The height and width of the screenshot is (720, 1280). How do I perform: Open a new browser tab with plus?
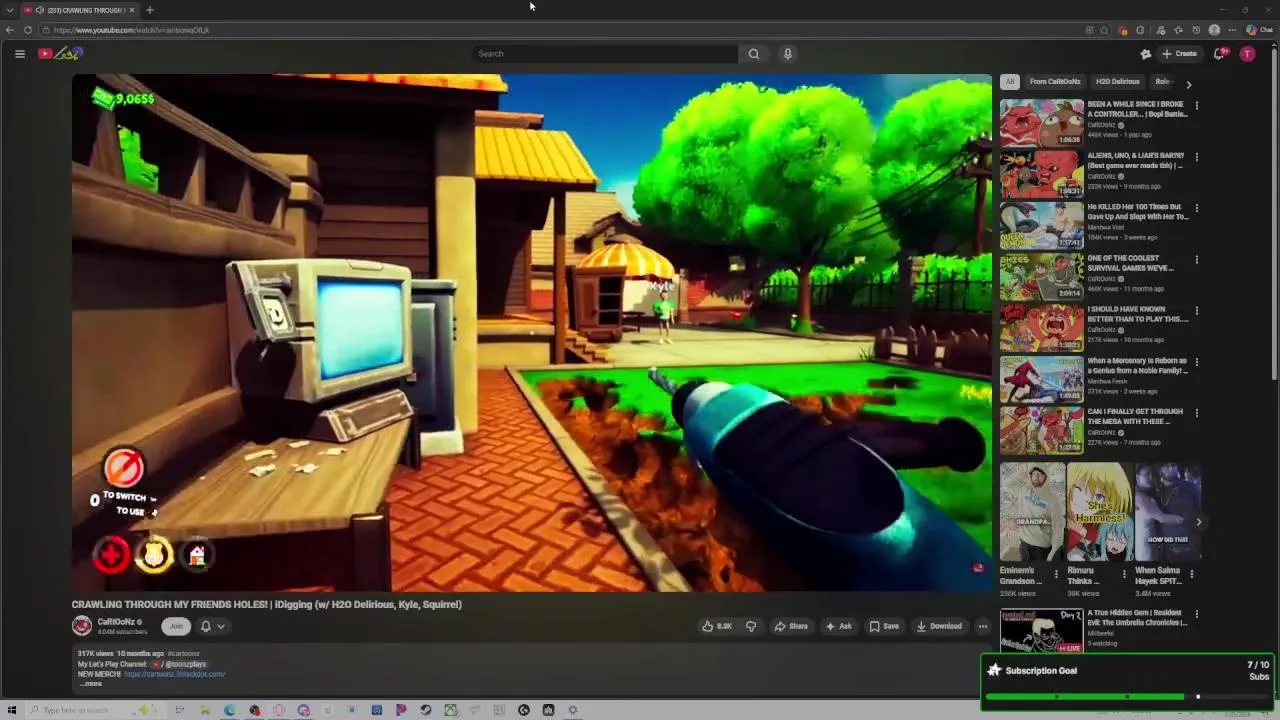tap(150, 10)
